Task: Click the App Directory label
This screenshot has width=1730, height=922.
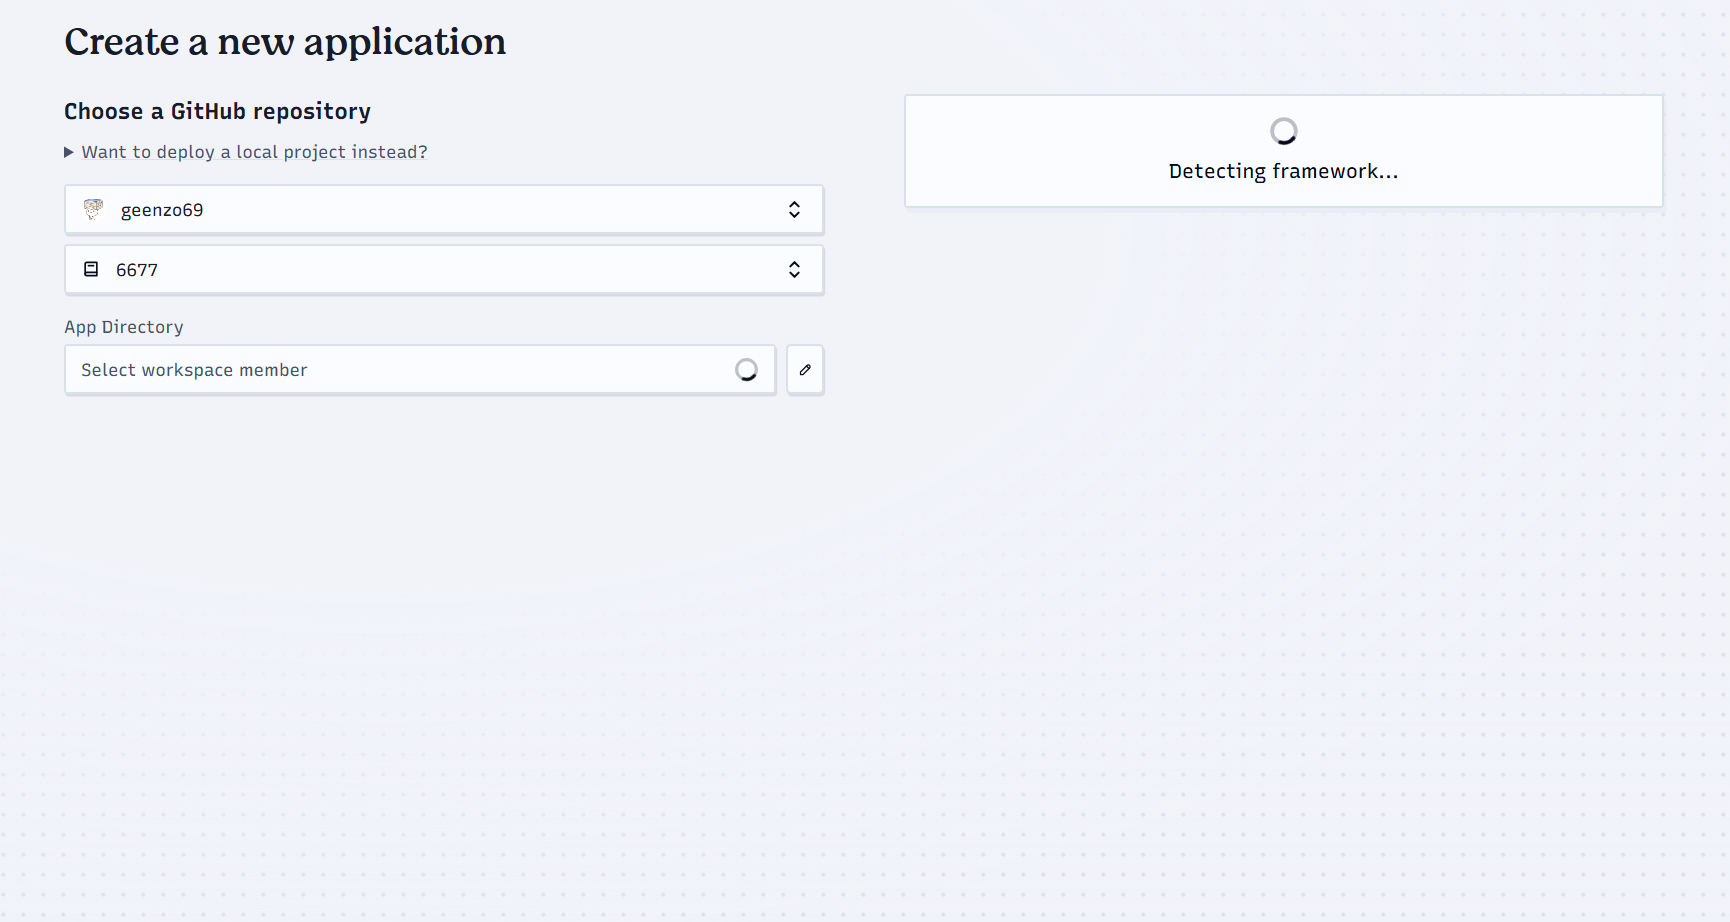Action: [124, 327]
